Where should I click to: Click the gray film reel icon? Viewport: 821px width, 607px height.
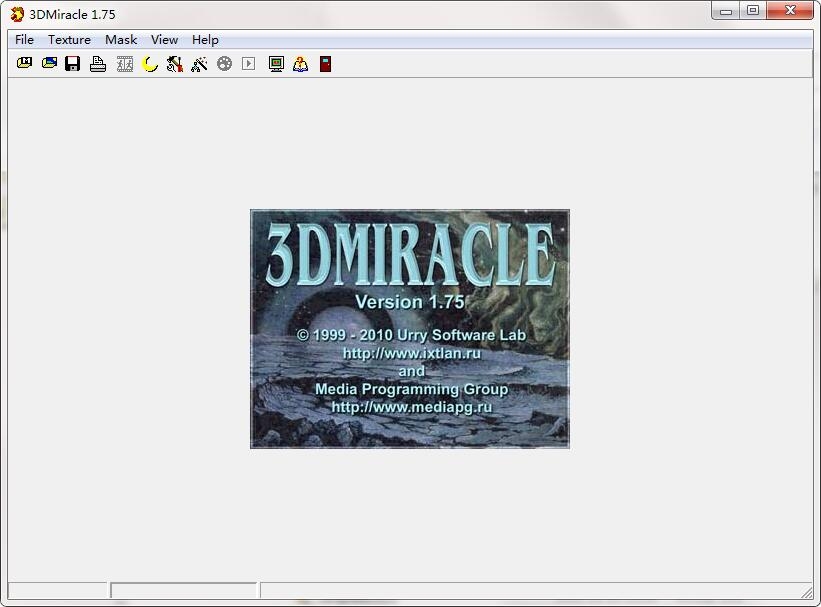coord(224,64)
